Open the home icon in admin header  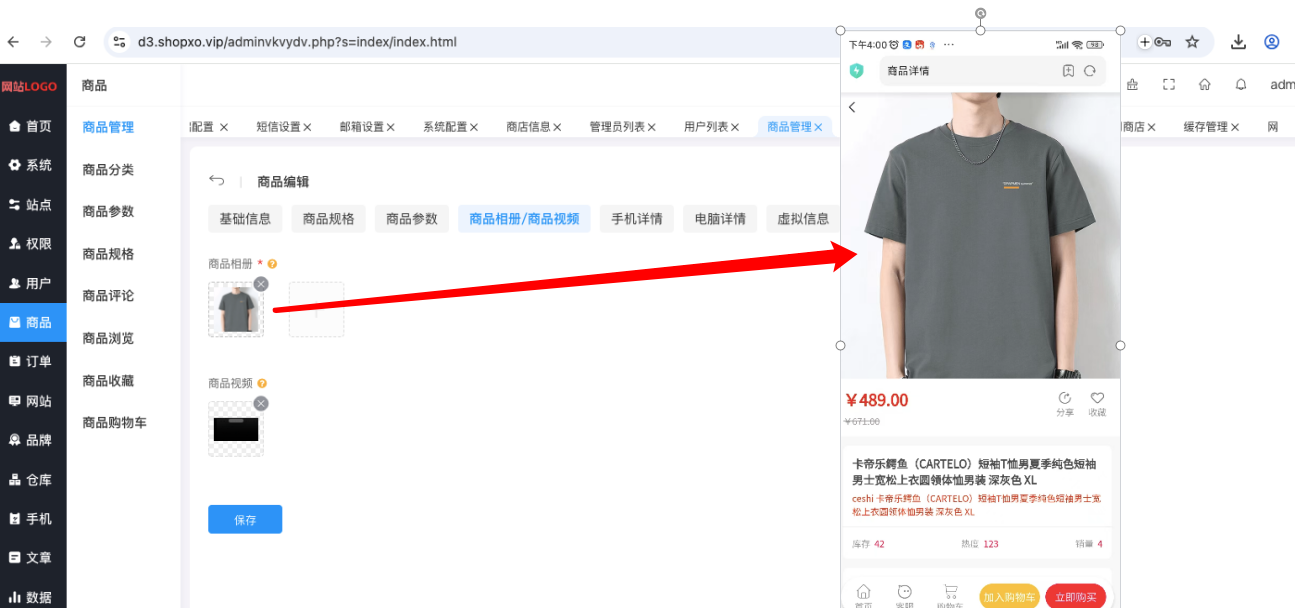pyautogui.click(x=1205, y=85)
